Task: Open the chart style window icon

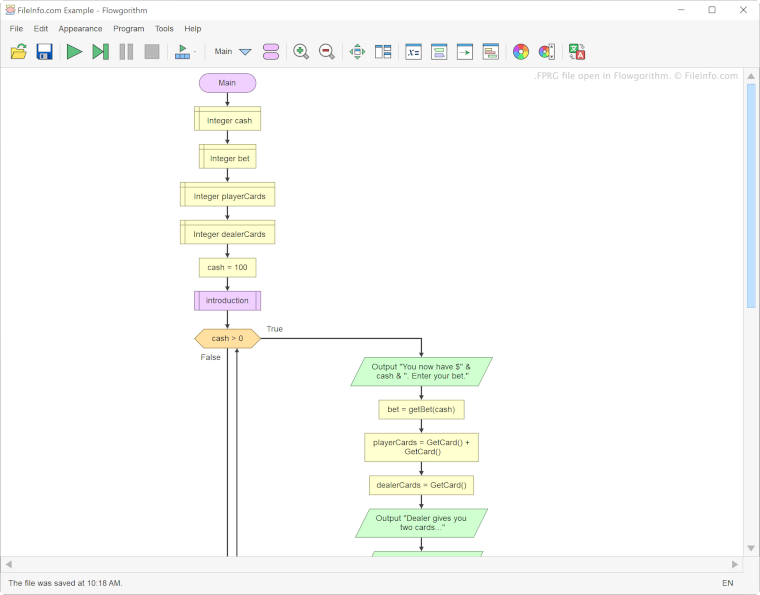Action: (x=491, y=51)
